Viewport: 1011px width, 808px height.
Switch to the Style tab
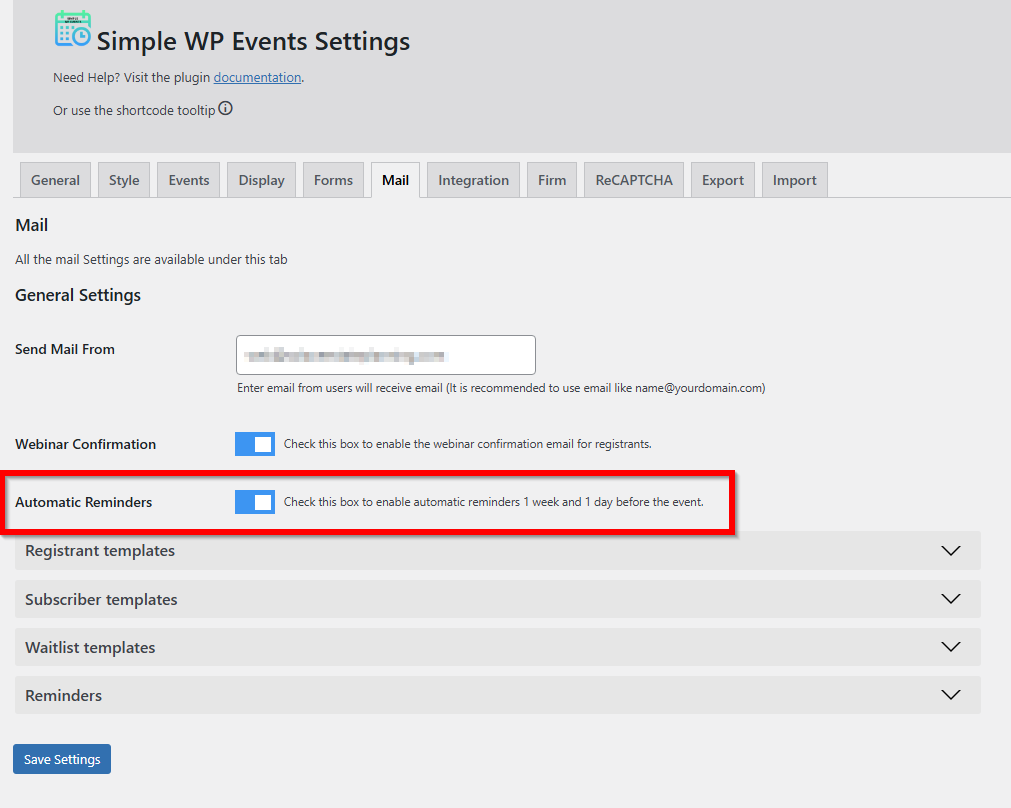124,180
